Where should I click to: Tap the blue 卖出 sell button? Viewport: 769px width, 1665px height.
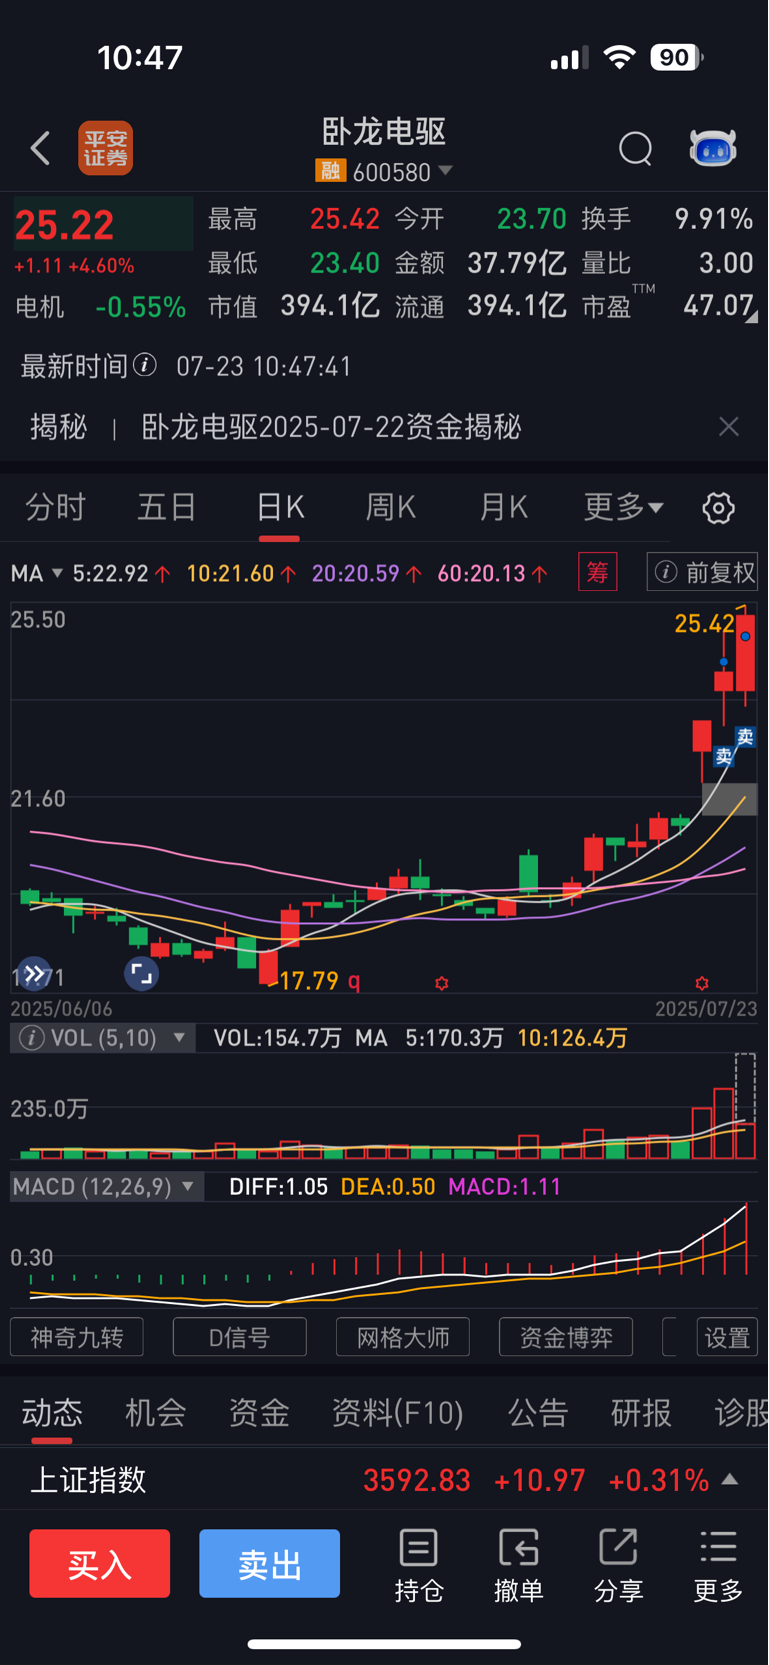(269, 1563)
